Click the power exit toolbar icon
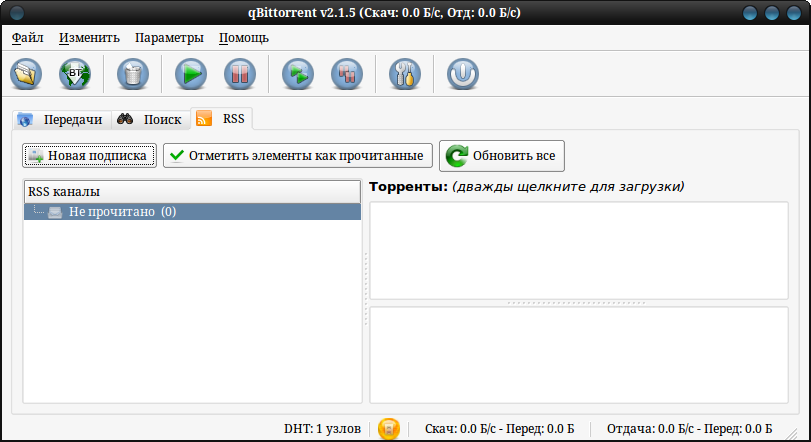 pyautogui.click(x=463, y=74)
